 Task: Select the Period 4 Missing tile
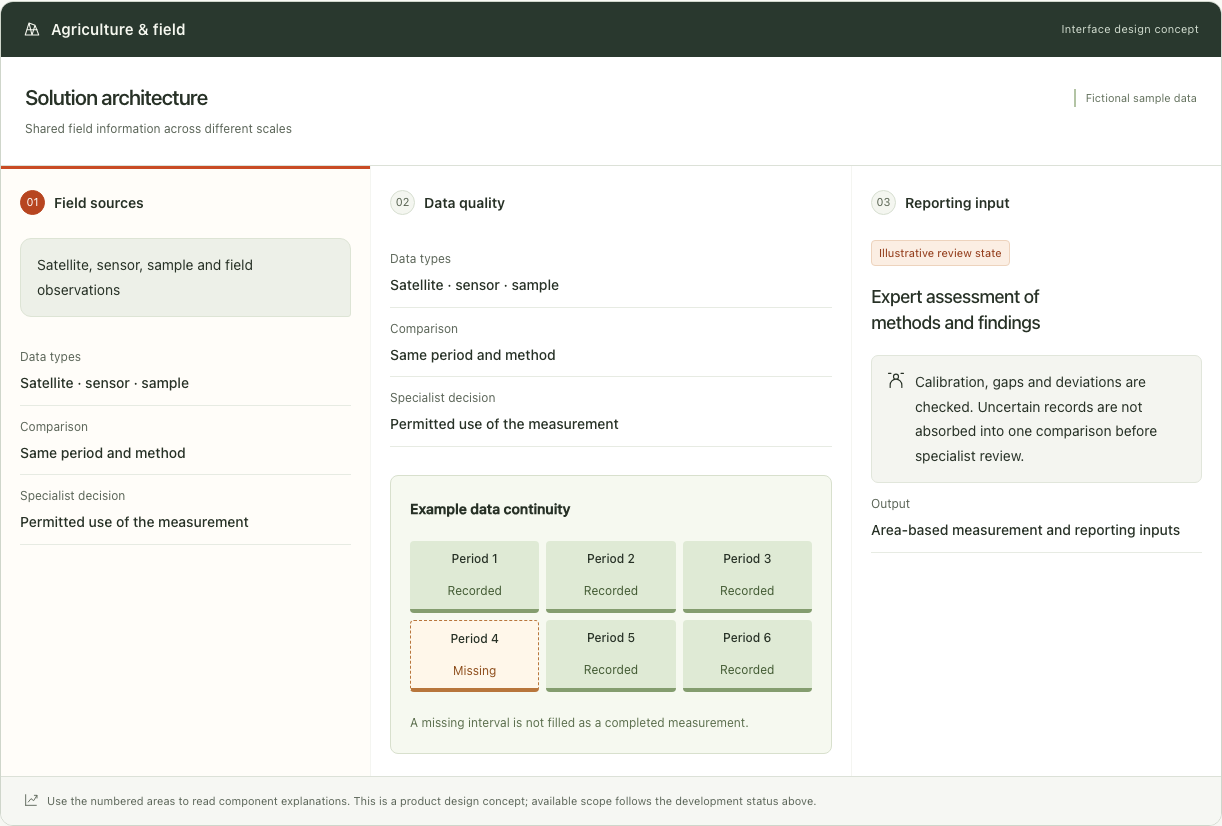[x=474, y=656]
